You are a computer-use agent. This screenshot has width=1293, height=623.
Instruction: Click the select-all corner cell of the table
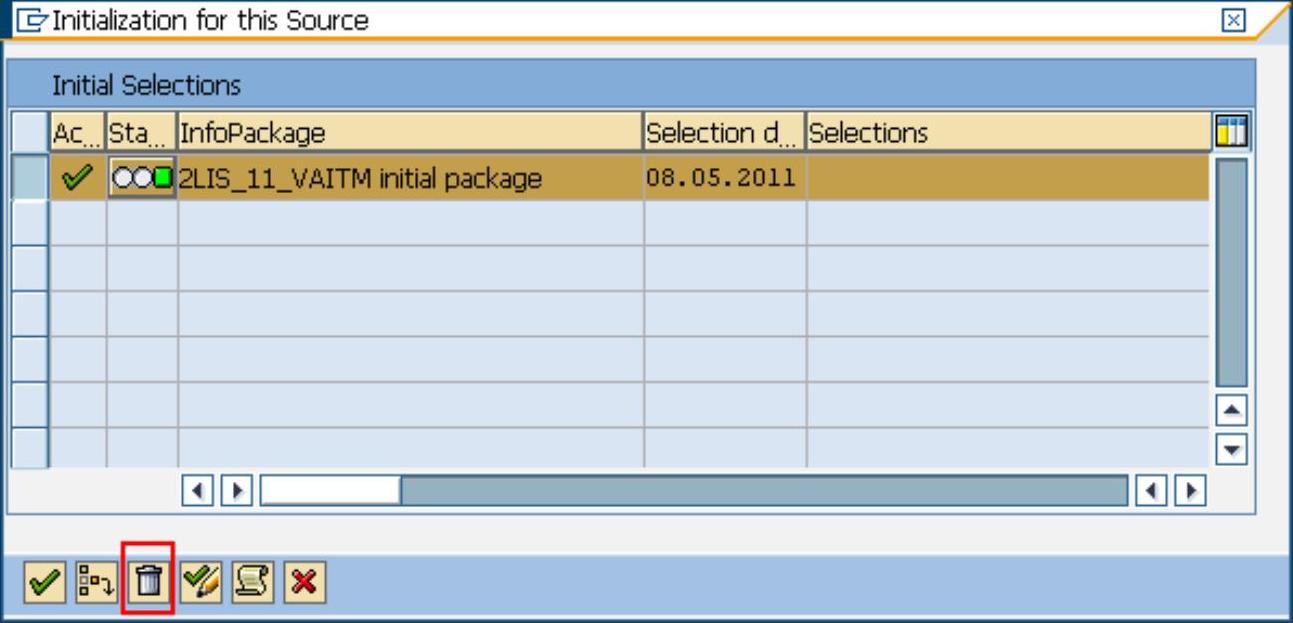pyautogui.click(x=33, y=132)
